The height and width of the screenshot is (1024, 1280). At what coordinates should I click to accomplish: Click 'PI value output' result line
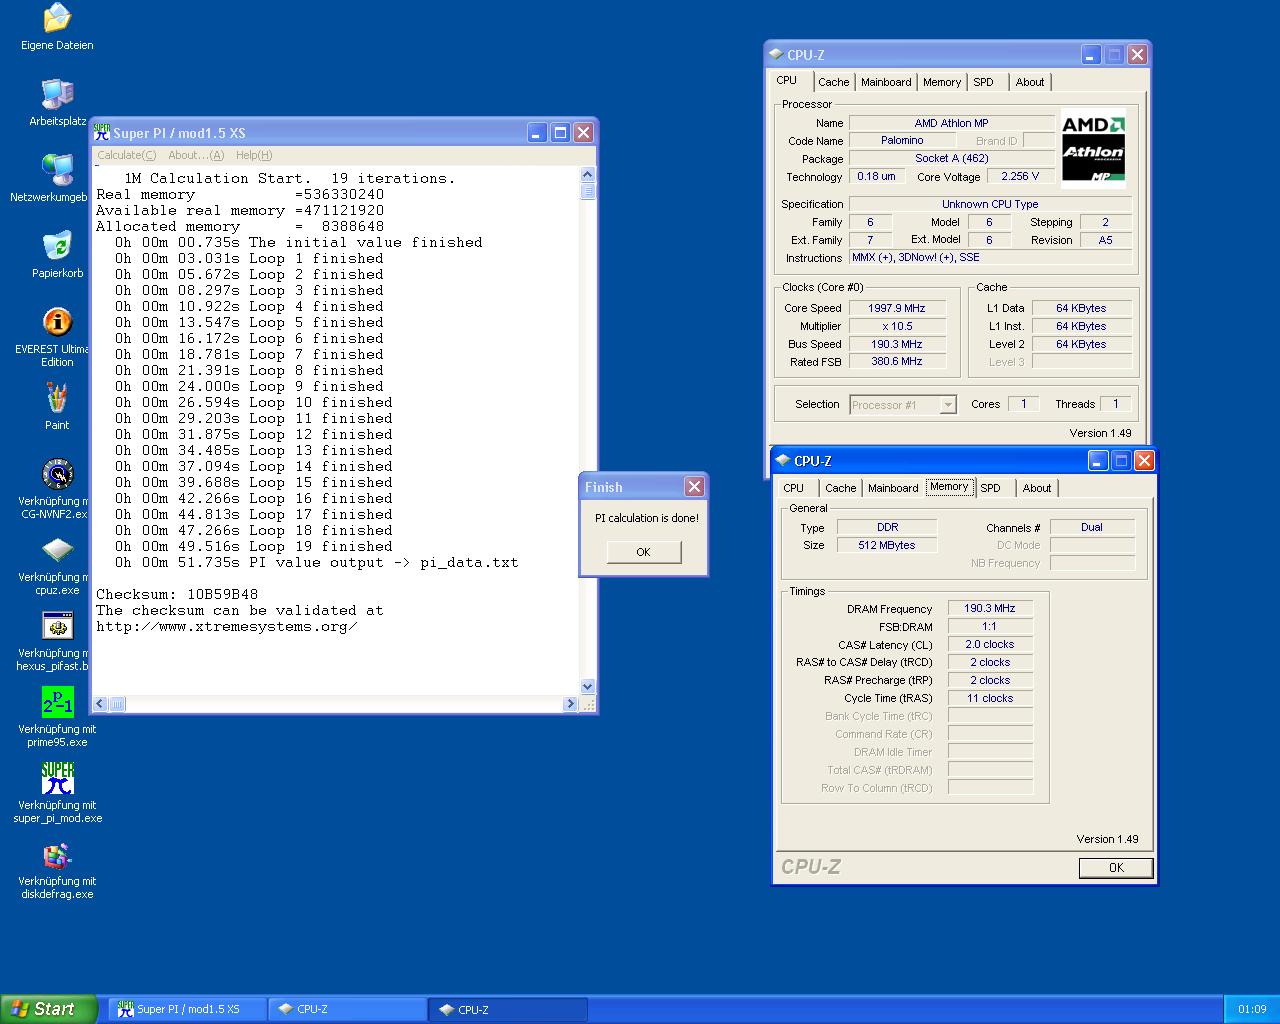316,562
